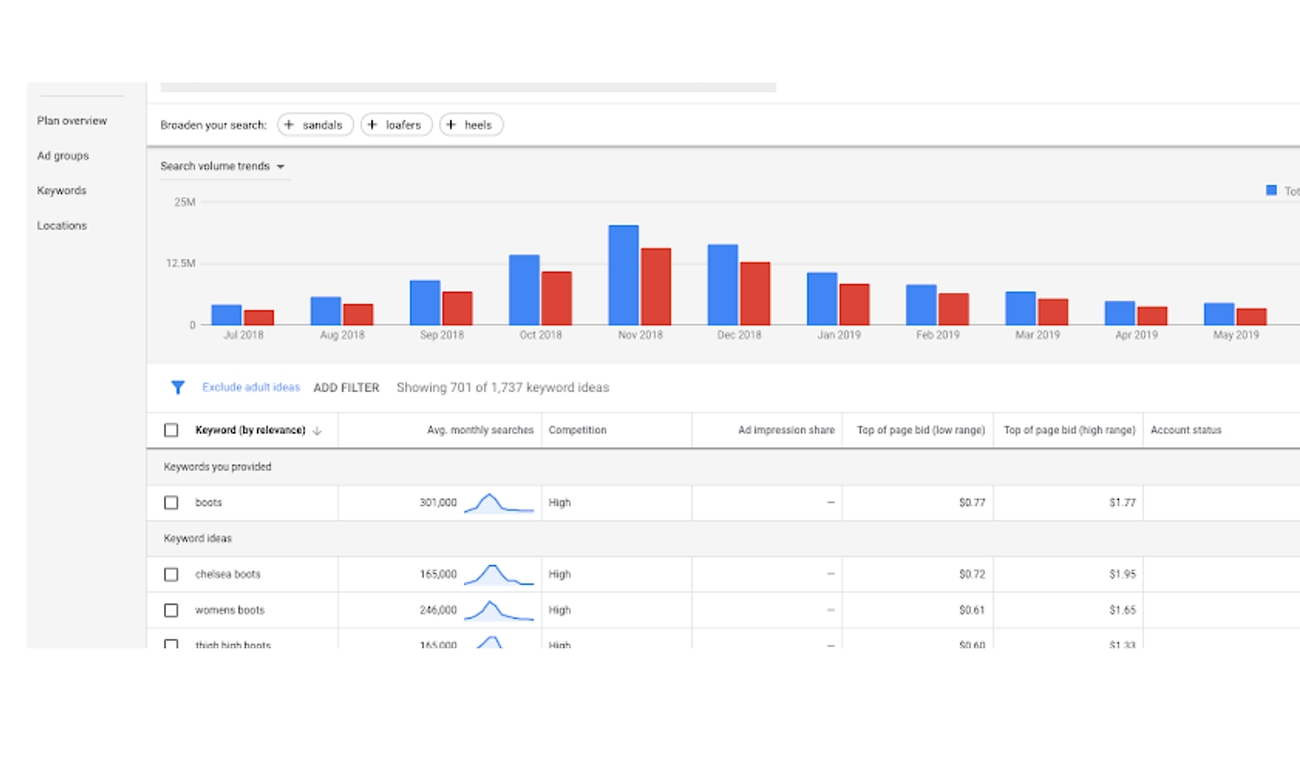Screen dimensions: 1300x759
Task: Click the blue legend color square
Action: (x=1271, y=190)
